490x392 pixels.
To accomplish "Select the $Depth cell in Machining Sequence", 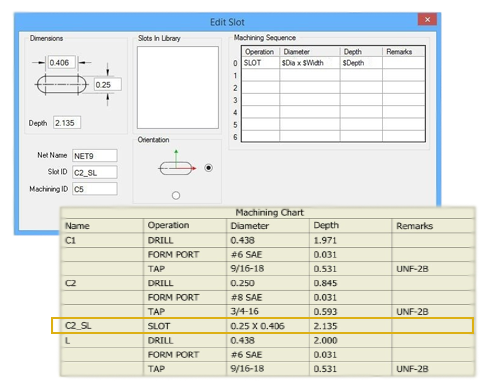I will (361, 63).
